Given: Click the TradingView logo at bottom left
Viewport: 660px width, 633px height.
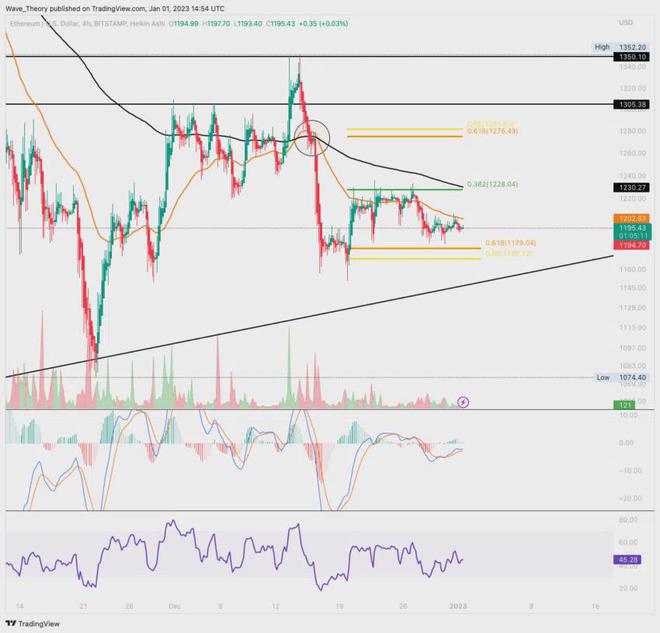Looking at the screenshot, I should [x=33, y=623].
